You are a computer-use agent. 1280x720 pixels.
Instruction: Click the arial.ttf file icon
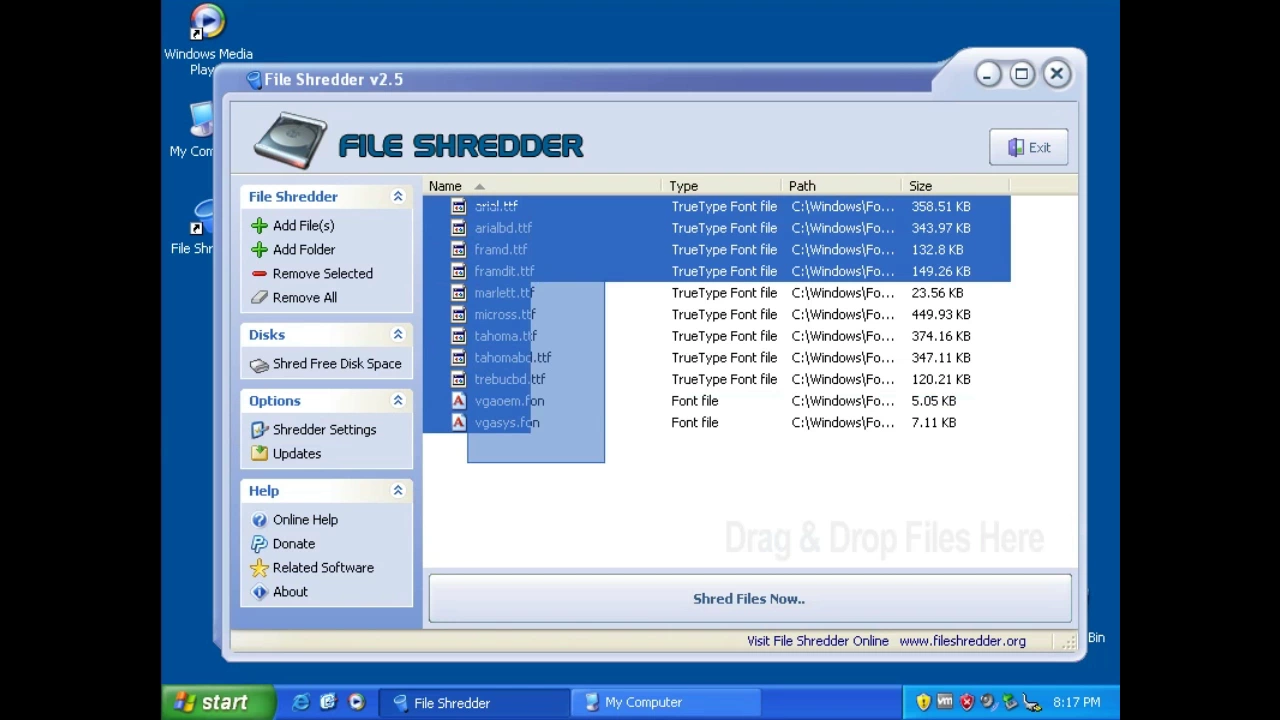pos(458,207)
